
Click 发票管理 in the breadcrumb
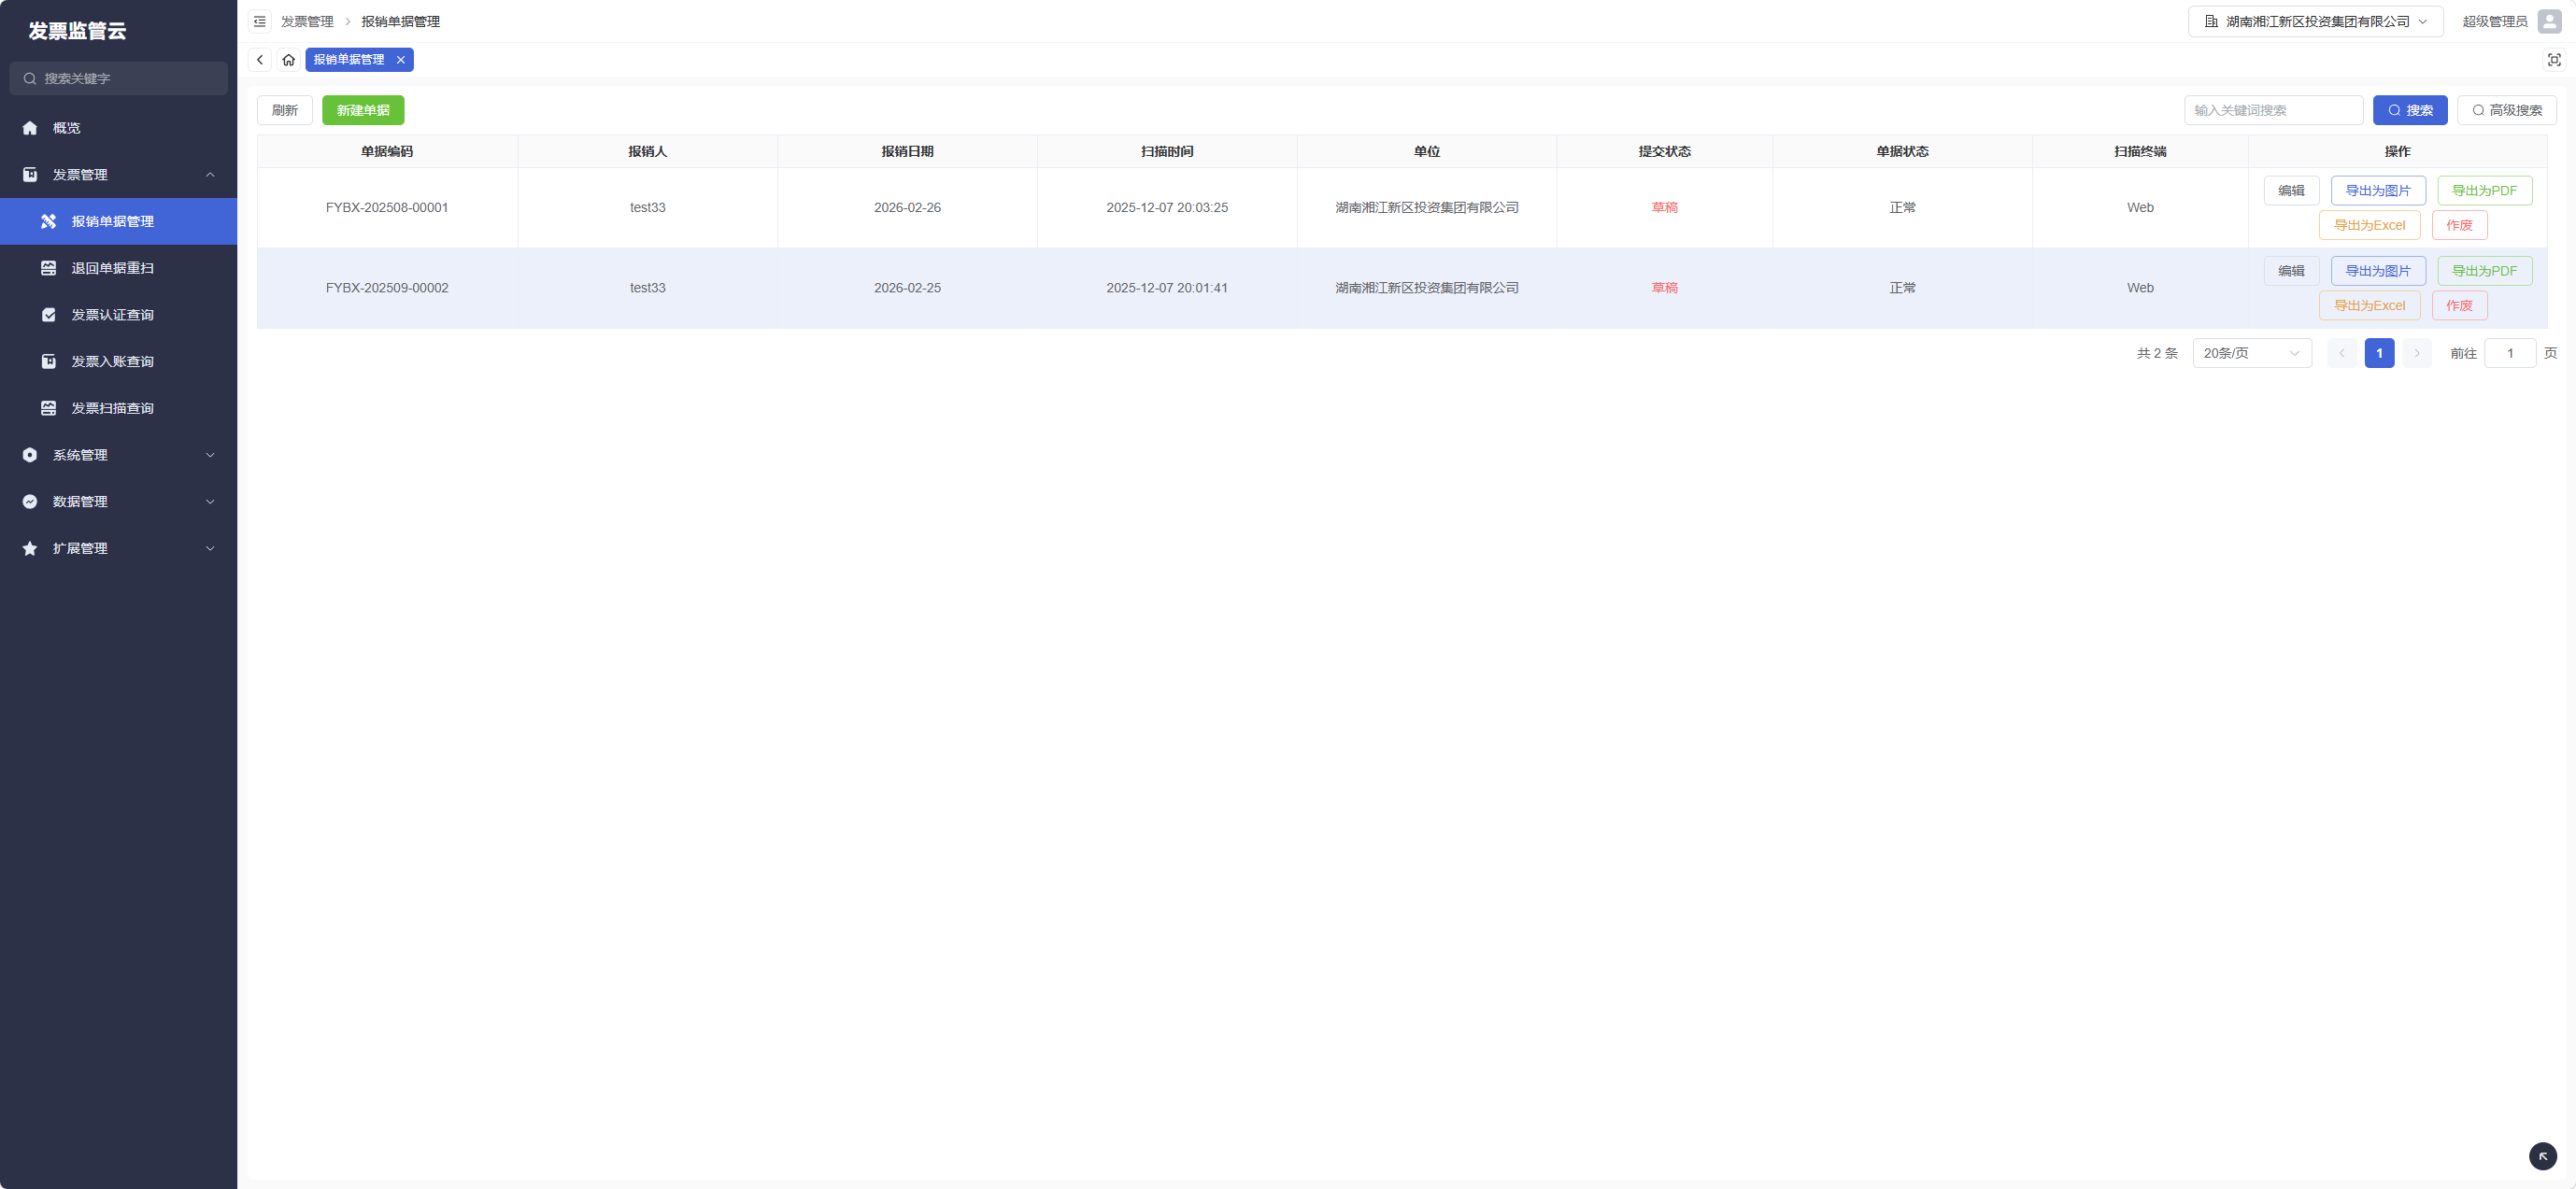(307, 21)
